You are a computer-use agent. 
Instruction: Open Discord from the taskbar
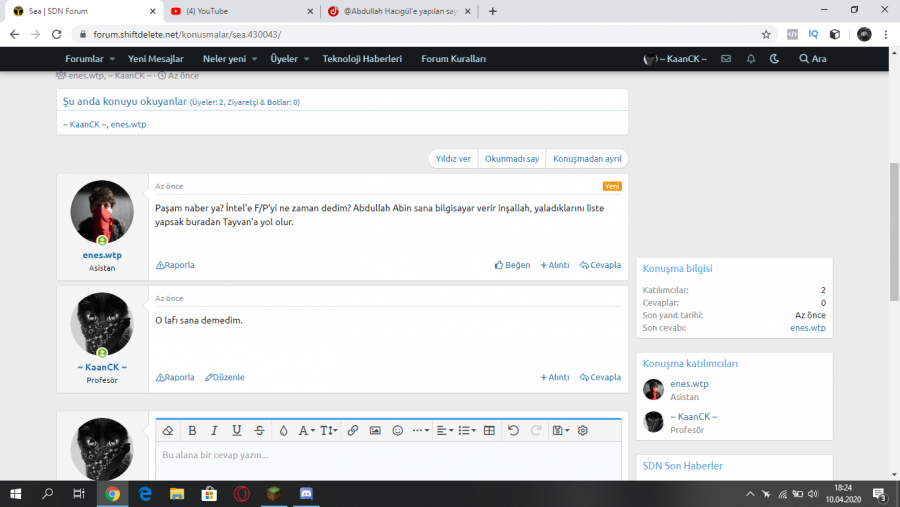306,494
